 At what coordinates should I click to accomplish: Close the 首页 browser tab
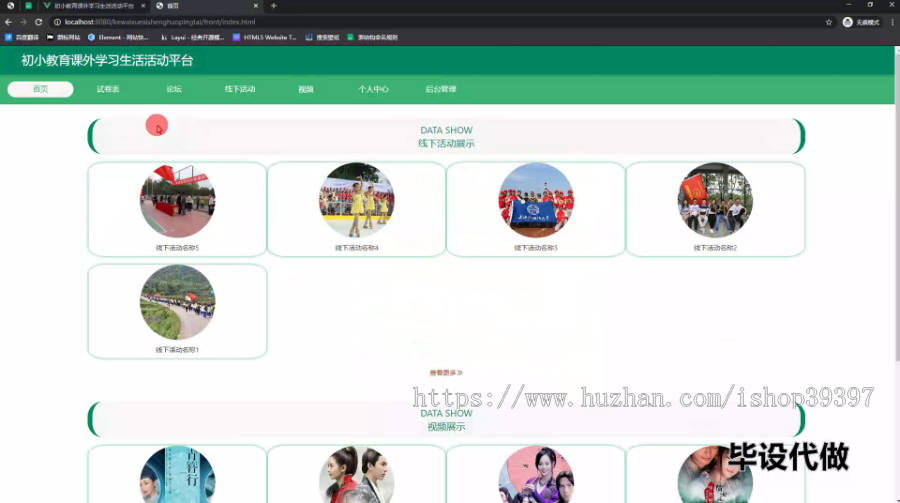255,6
